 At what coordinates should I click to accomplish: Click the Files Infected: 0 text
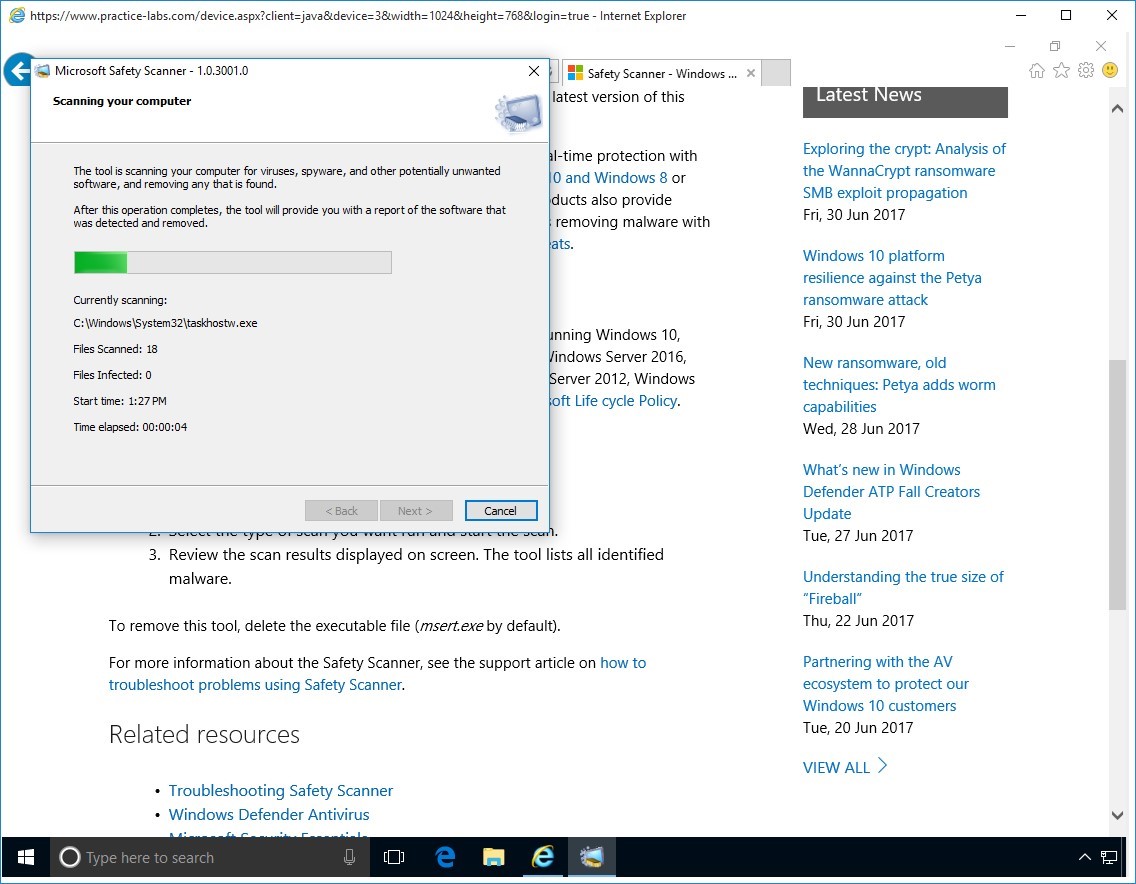112,375
